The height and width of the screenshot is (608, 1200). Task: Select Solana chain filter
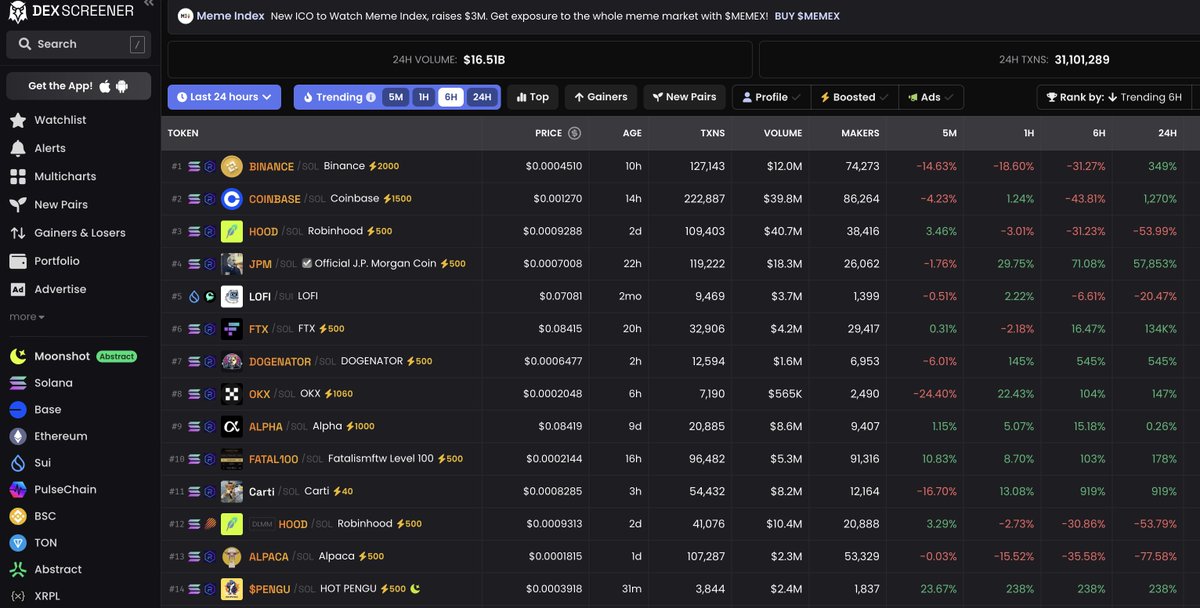pyautogui.click(x=53, y=383)
